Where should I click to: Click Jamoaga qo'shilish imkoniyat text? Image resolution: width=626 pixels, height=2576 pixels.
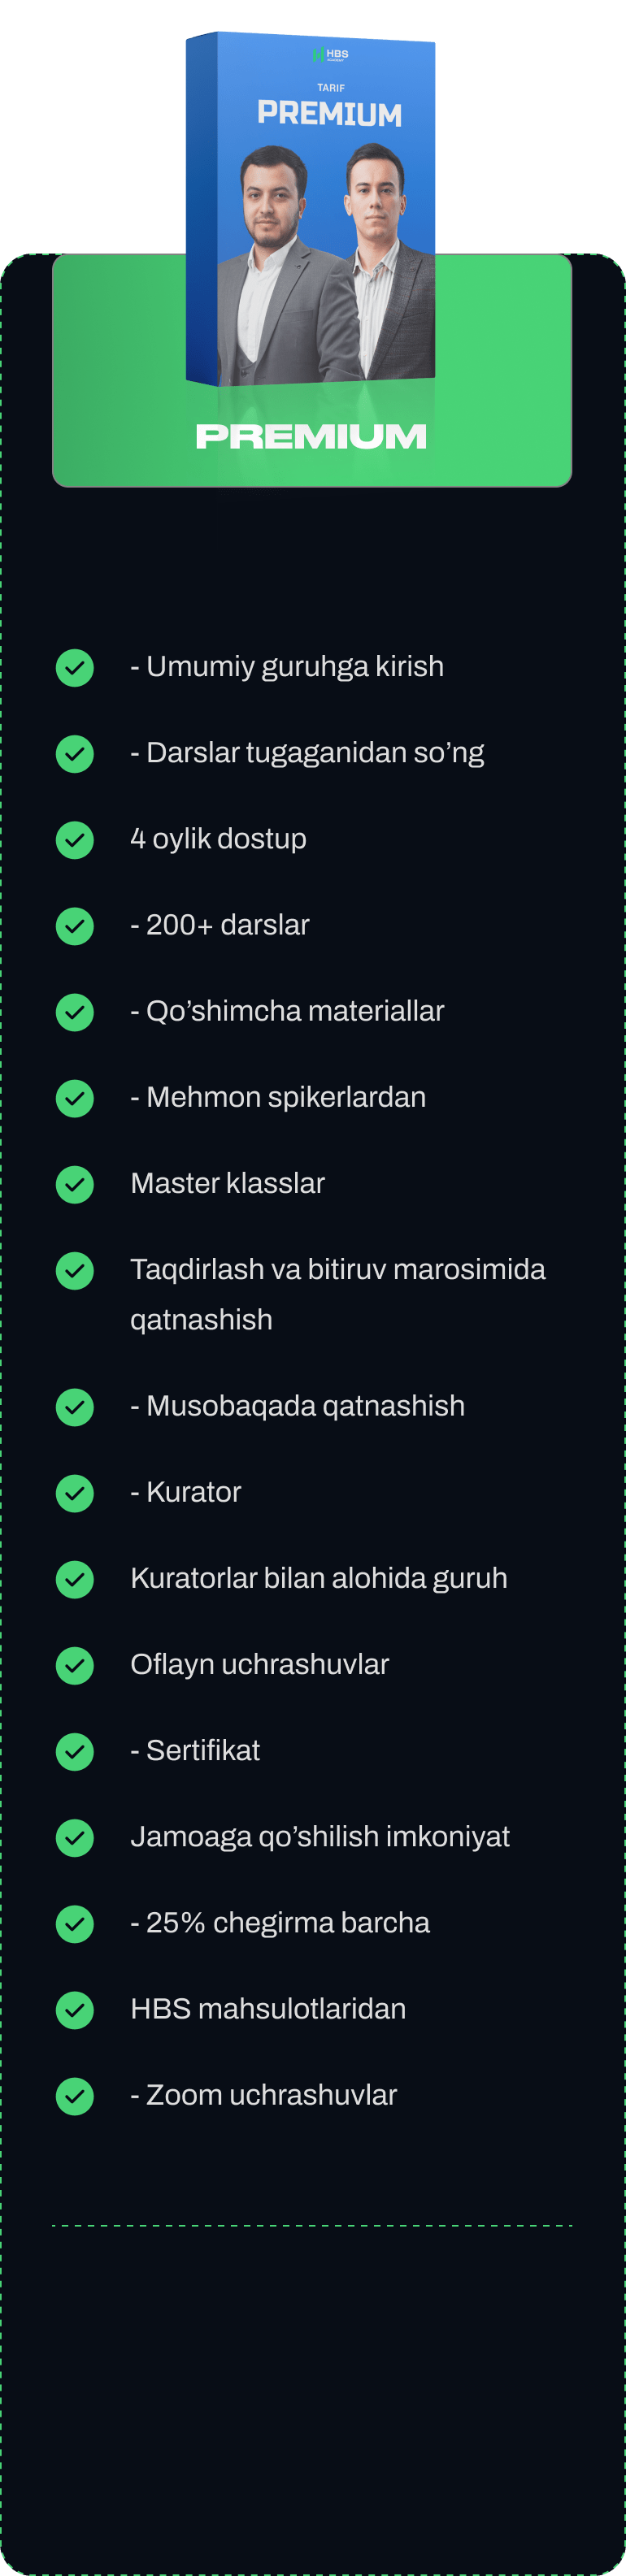tap(320, 1836)
